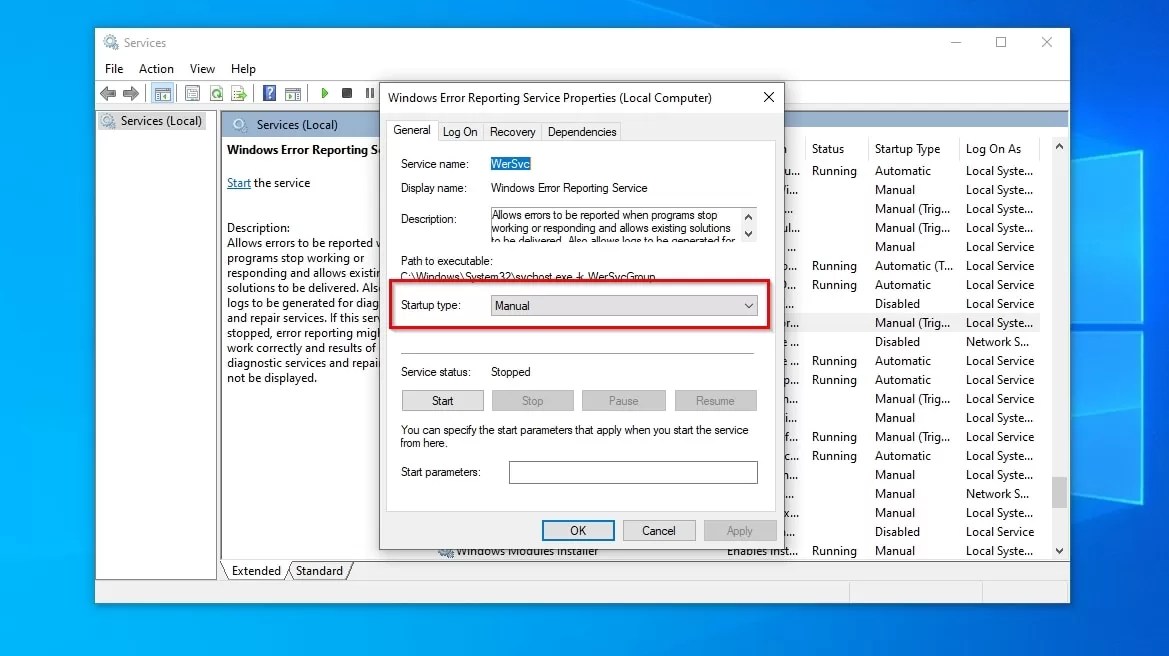Open the Action menu

tap(156, 68)
